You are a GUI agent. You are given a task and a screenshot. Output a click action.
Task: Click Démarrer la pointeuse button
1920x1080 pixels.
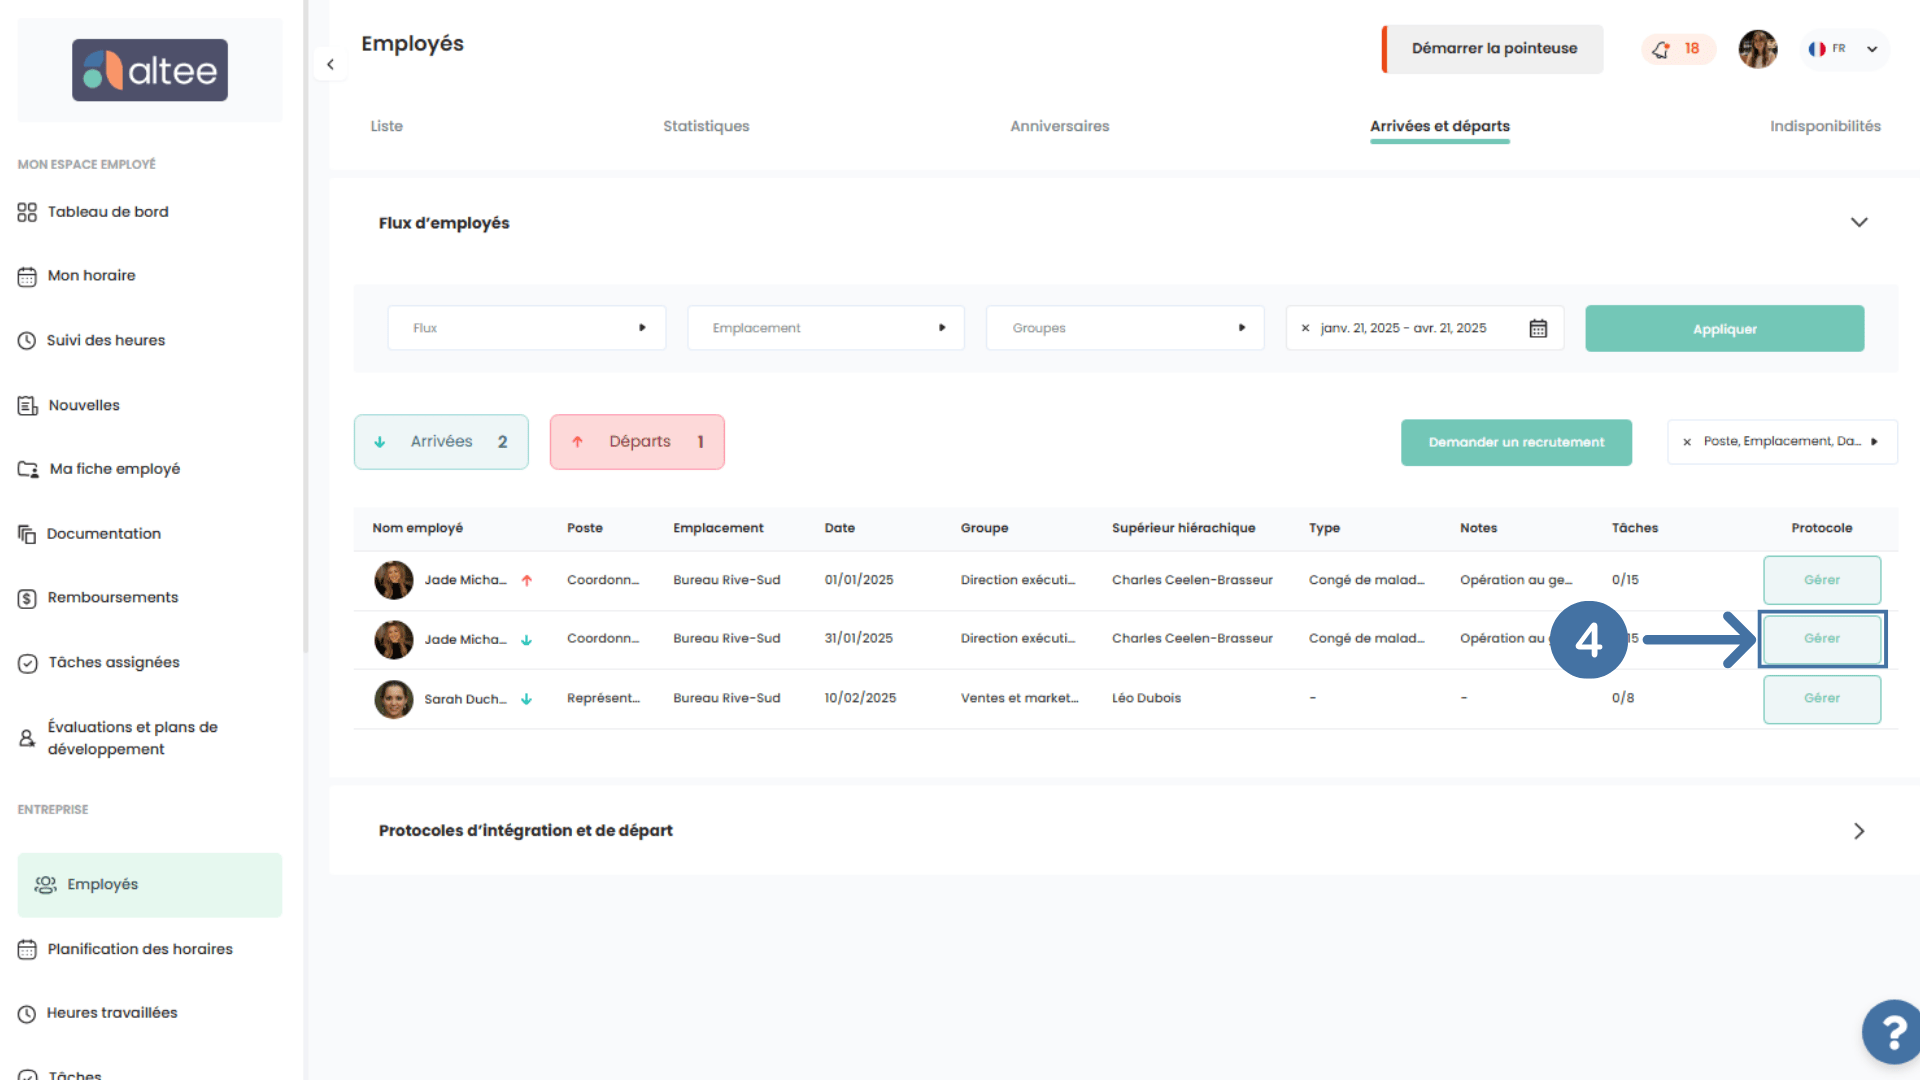[x=1493, y=49]
